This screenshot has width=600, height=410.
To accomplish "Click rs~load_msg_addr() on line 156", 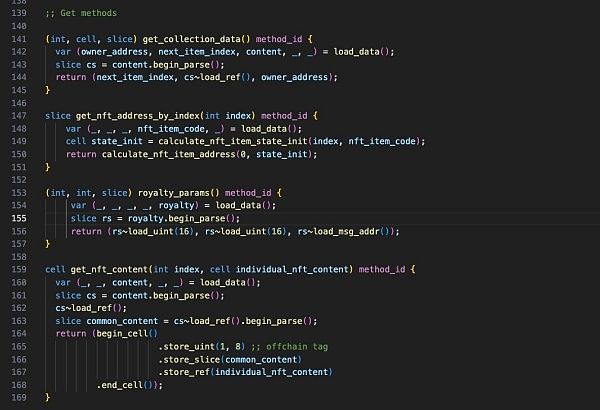I will pos(346,231).
